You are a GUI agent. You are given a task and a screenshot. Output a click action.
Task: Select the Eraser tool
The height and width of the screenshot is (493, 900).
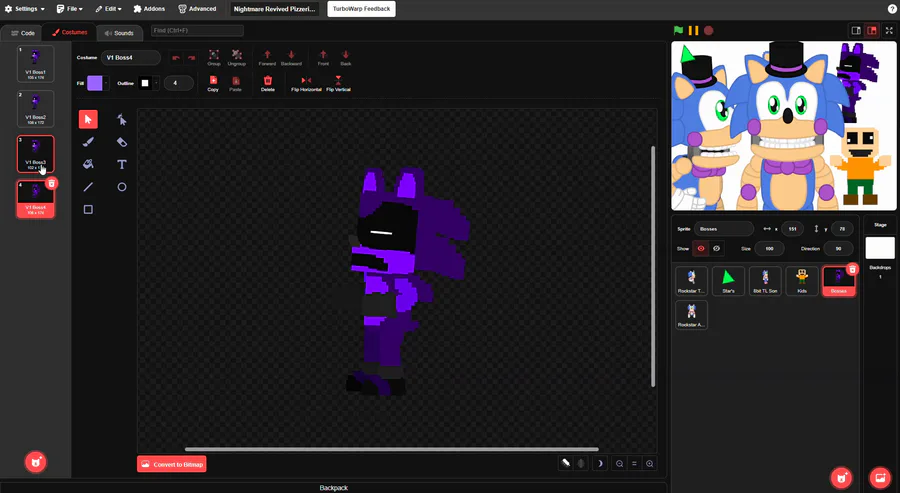[x=122, y=142]
